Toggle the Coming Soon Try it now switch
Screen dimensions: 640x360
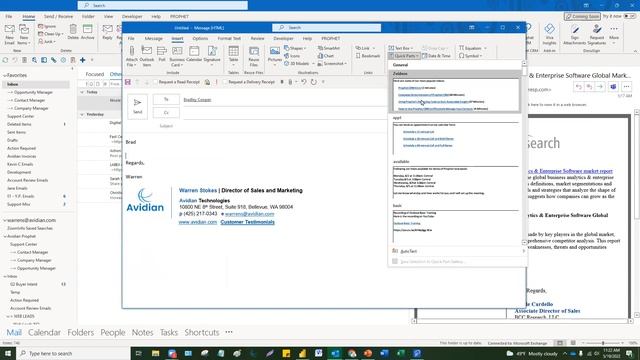[629, 16]
